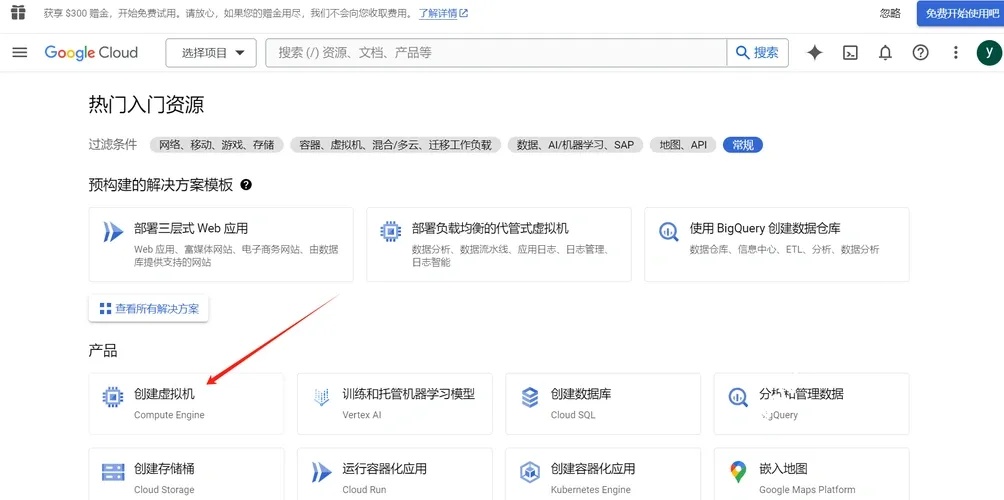Click the 部署三层式 Web 应用 icon
Viewport: 1004px width, 500px height.
click(x=113, y=231)
